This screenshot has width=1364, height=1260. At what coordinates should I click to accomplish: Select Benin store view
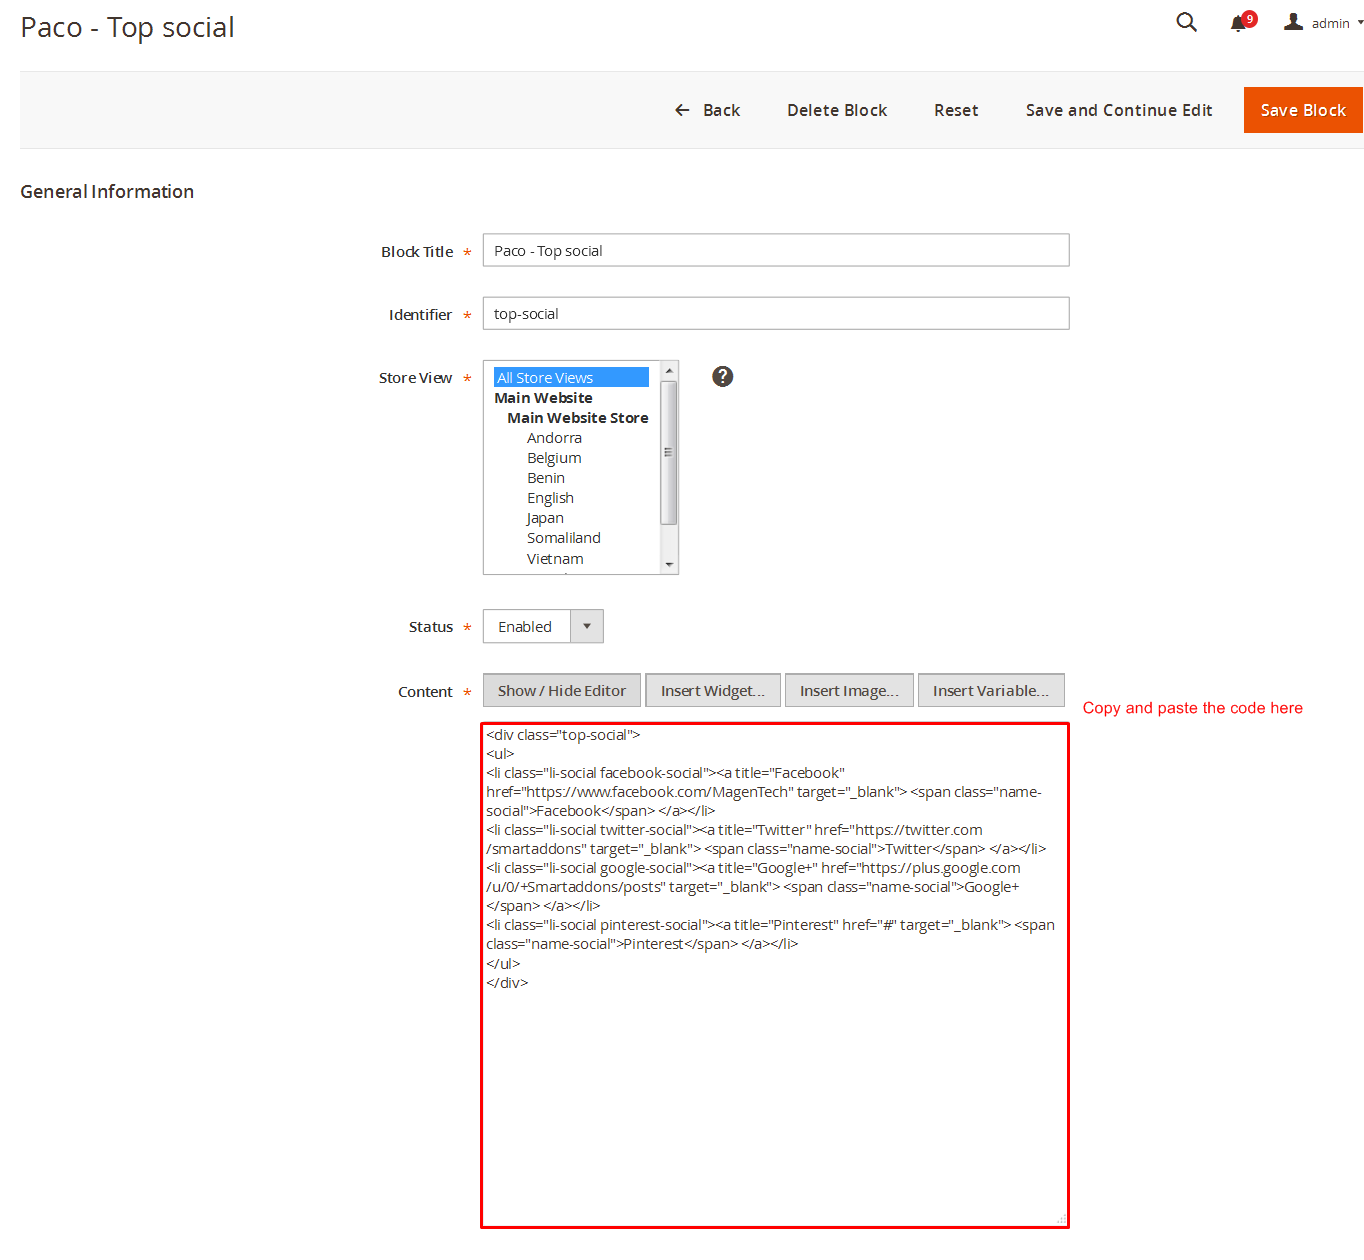546,477
